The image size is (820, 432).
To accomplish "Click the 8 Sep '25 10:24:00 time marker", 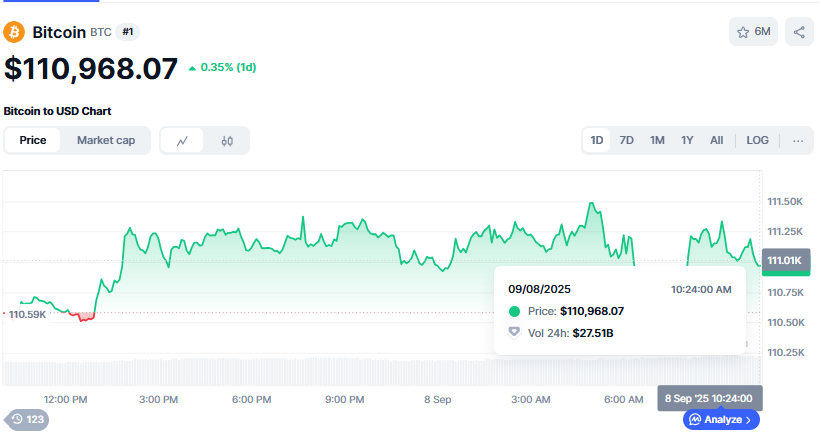I will [x=710, y=399].
